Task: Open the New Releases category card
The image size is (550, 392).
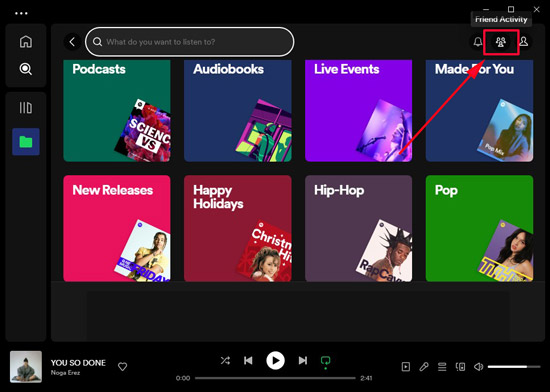Action: coord(117,228)
